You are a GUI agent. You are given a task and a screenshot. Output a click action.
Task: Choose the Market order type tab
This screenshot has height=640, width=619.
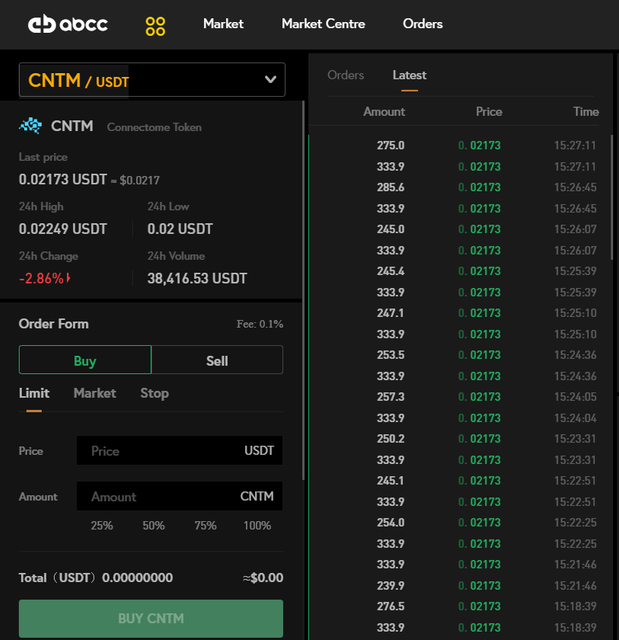point(95,393)
